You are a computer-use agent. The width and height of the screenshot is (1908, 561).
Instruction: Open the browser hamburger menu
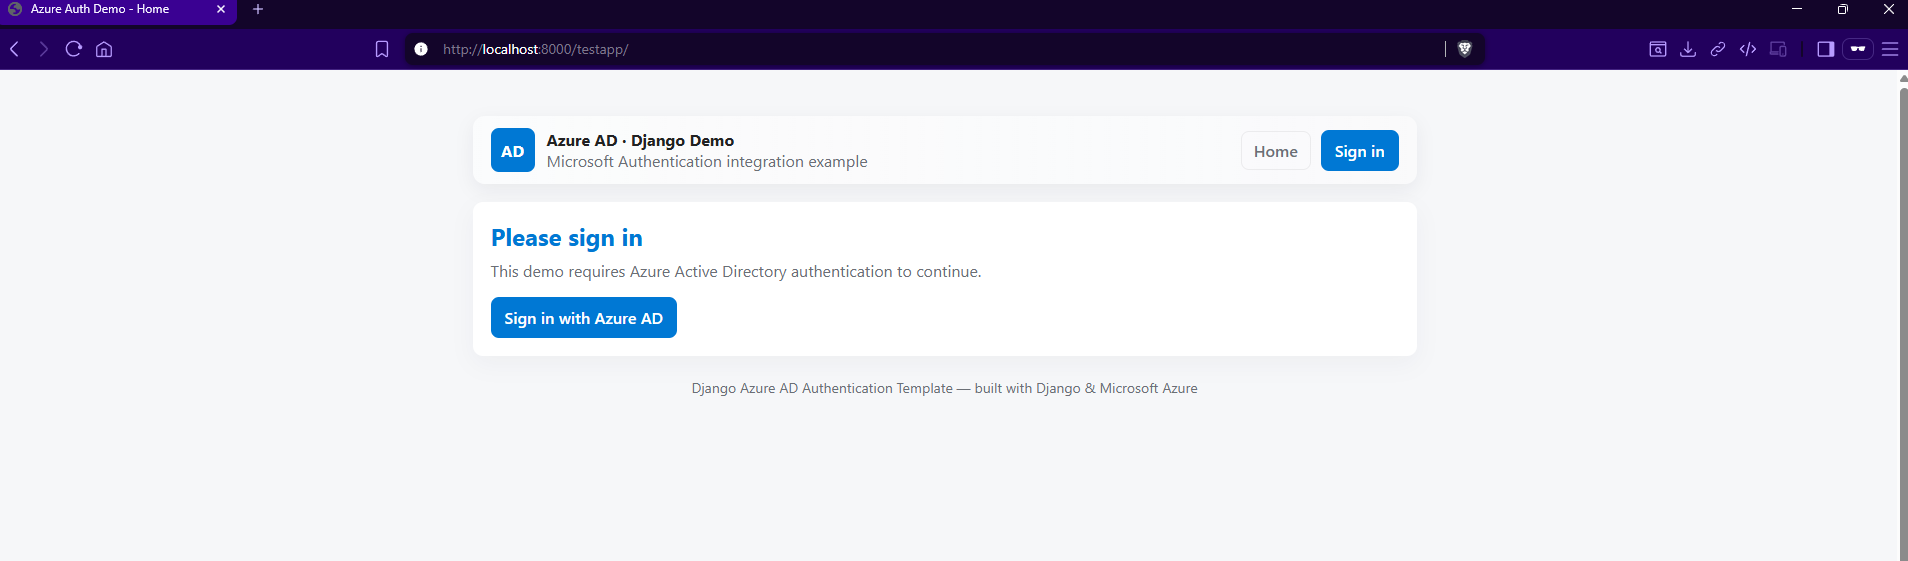[1890, 49]
